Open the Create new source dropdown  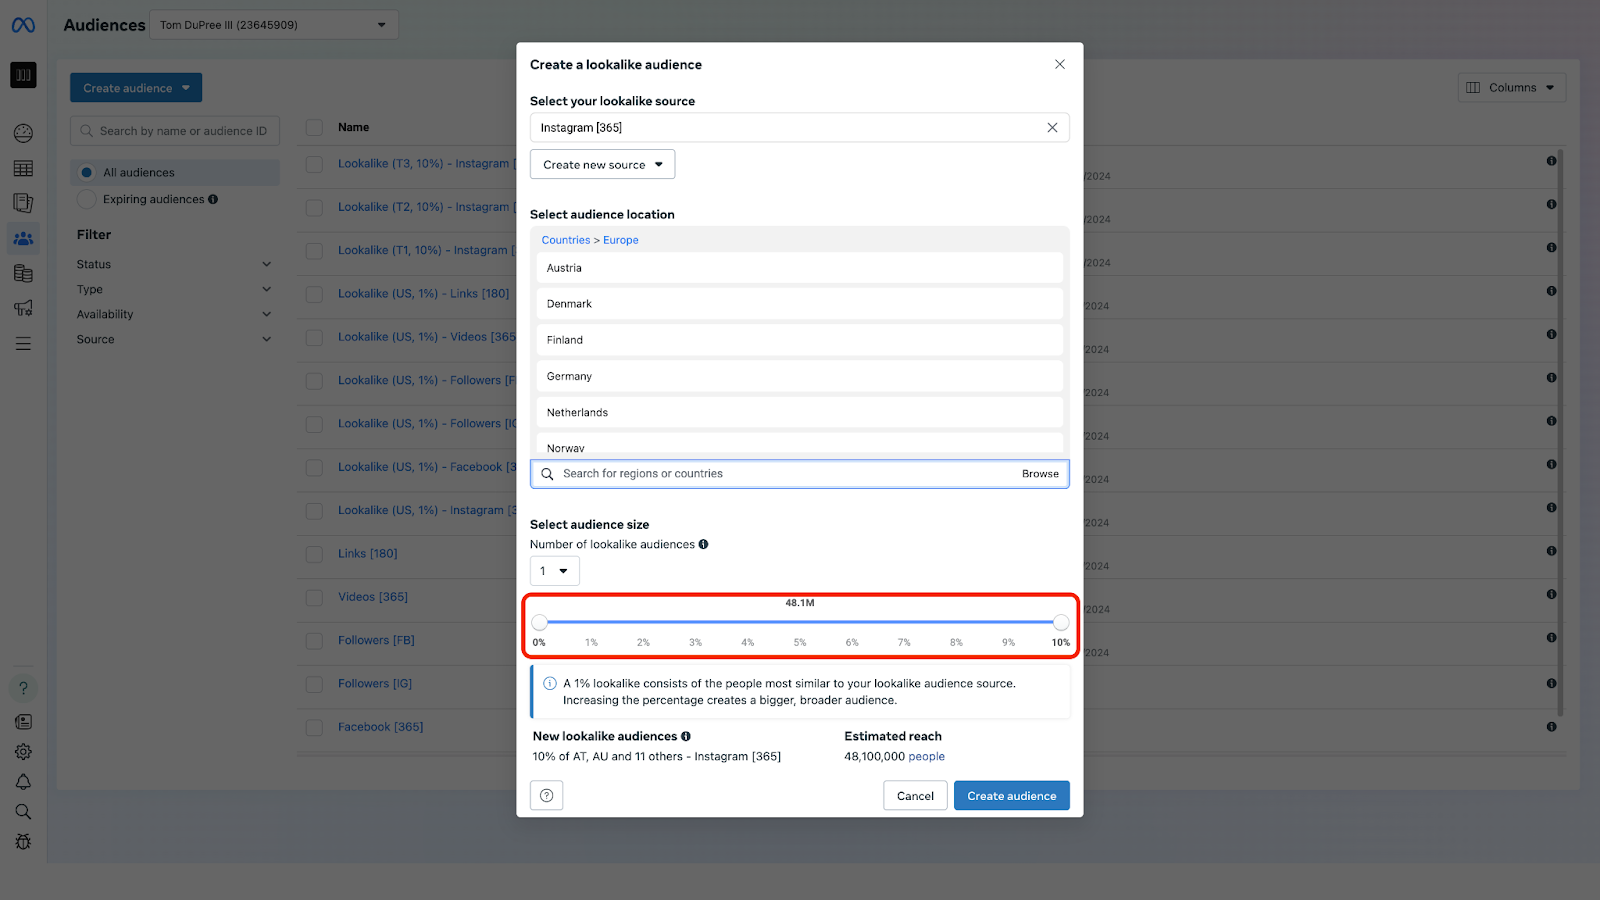click(602, 164)
